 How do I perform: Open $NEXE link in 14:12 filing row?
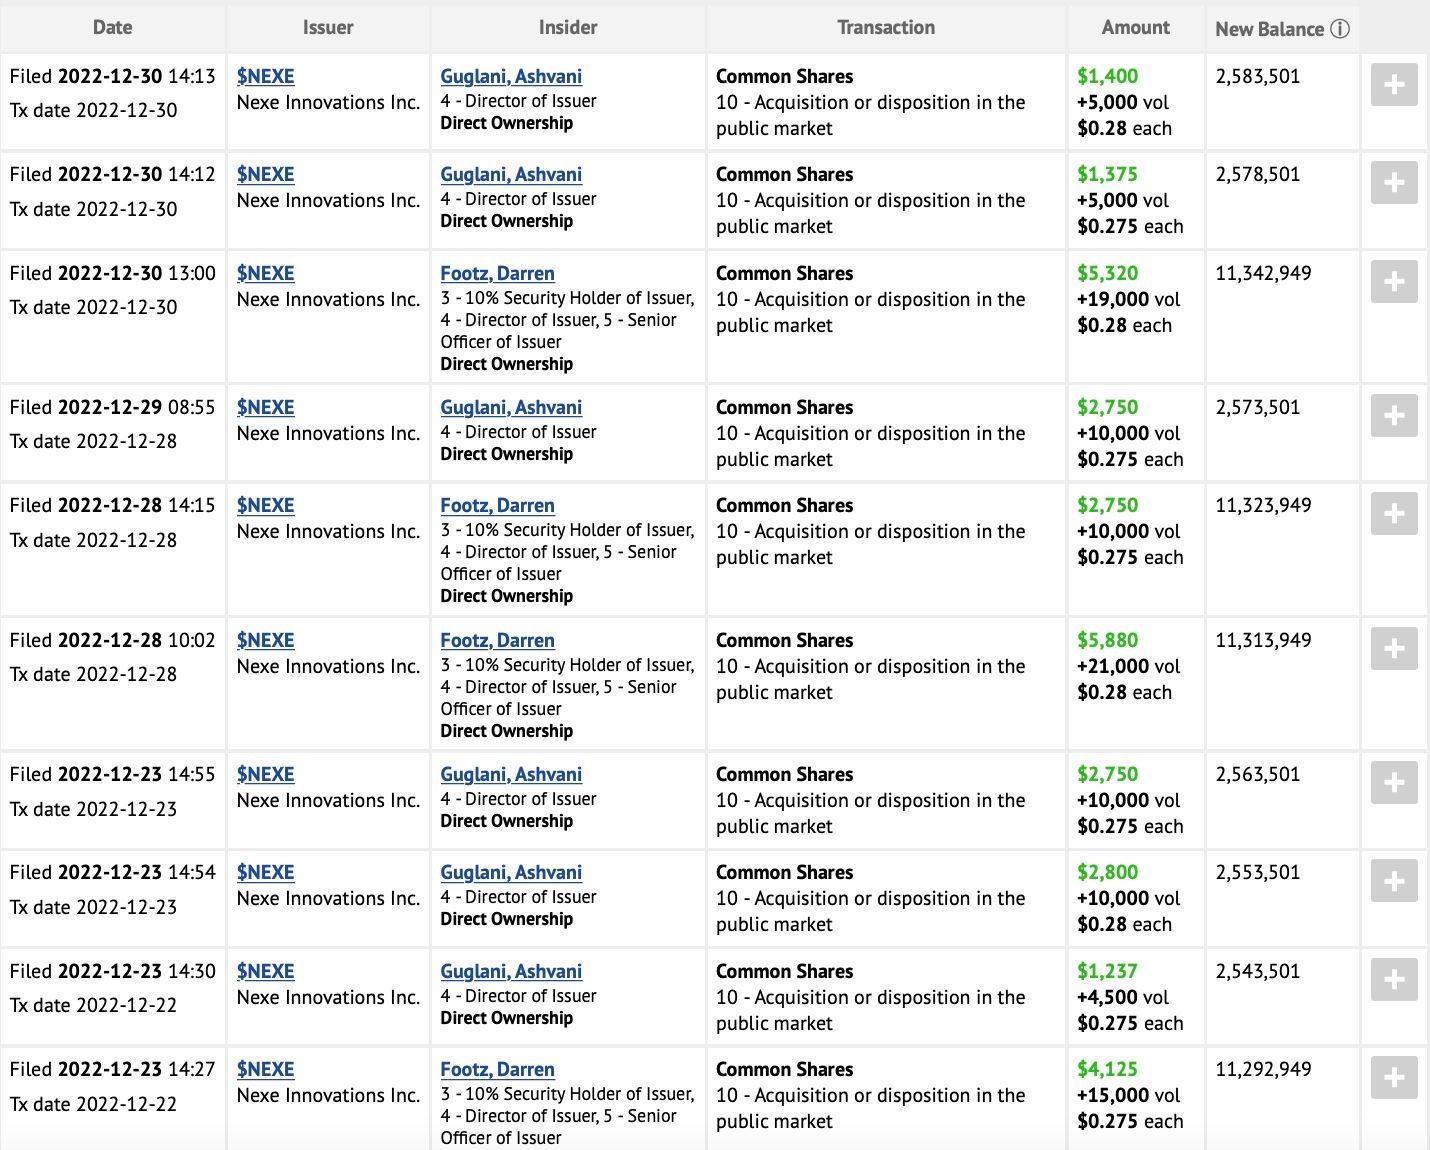pos(266,174)
